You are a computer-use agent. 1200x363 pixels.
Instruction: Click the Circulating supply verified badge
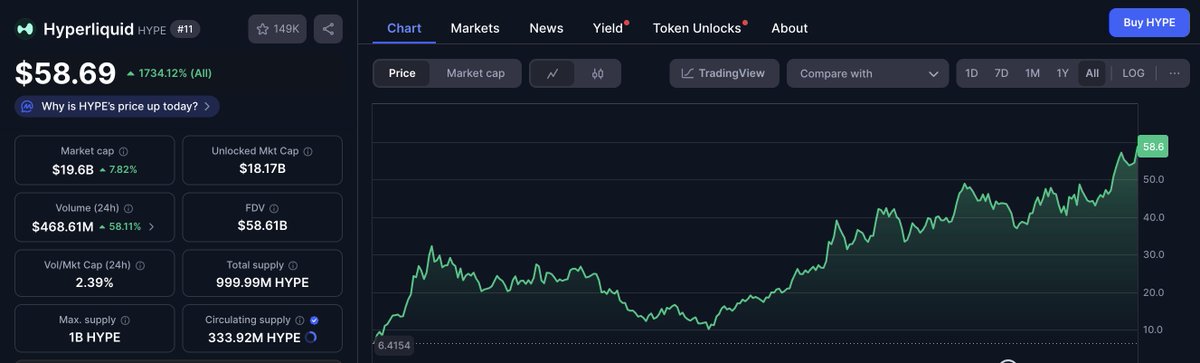pyautogui.click(x=314, y=320)
